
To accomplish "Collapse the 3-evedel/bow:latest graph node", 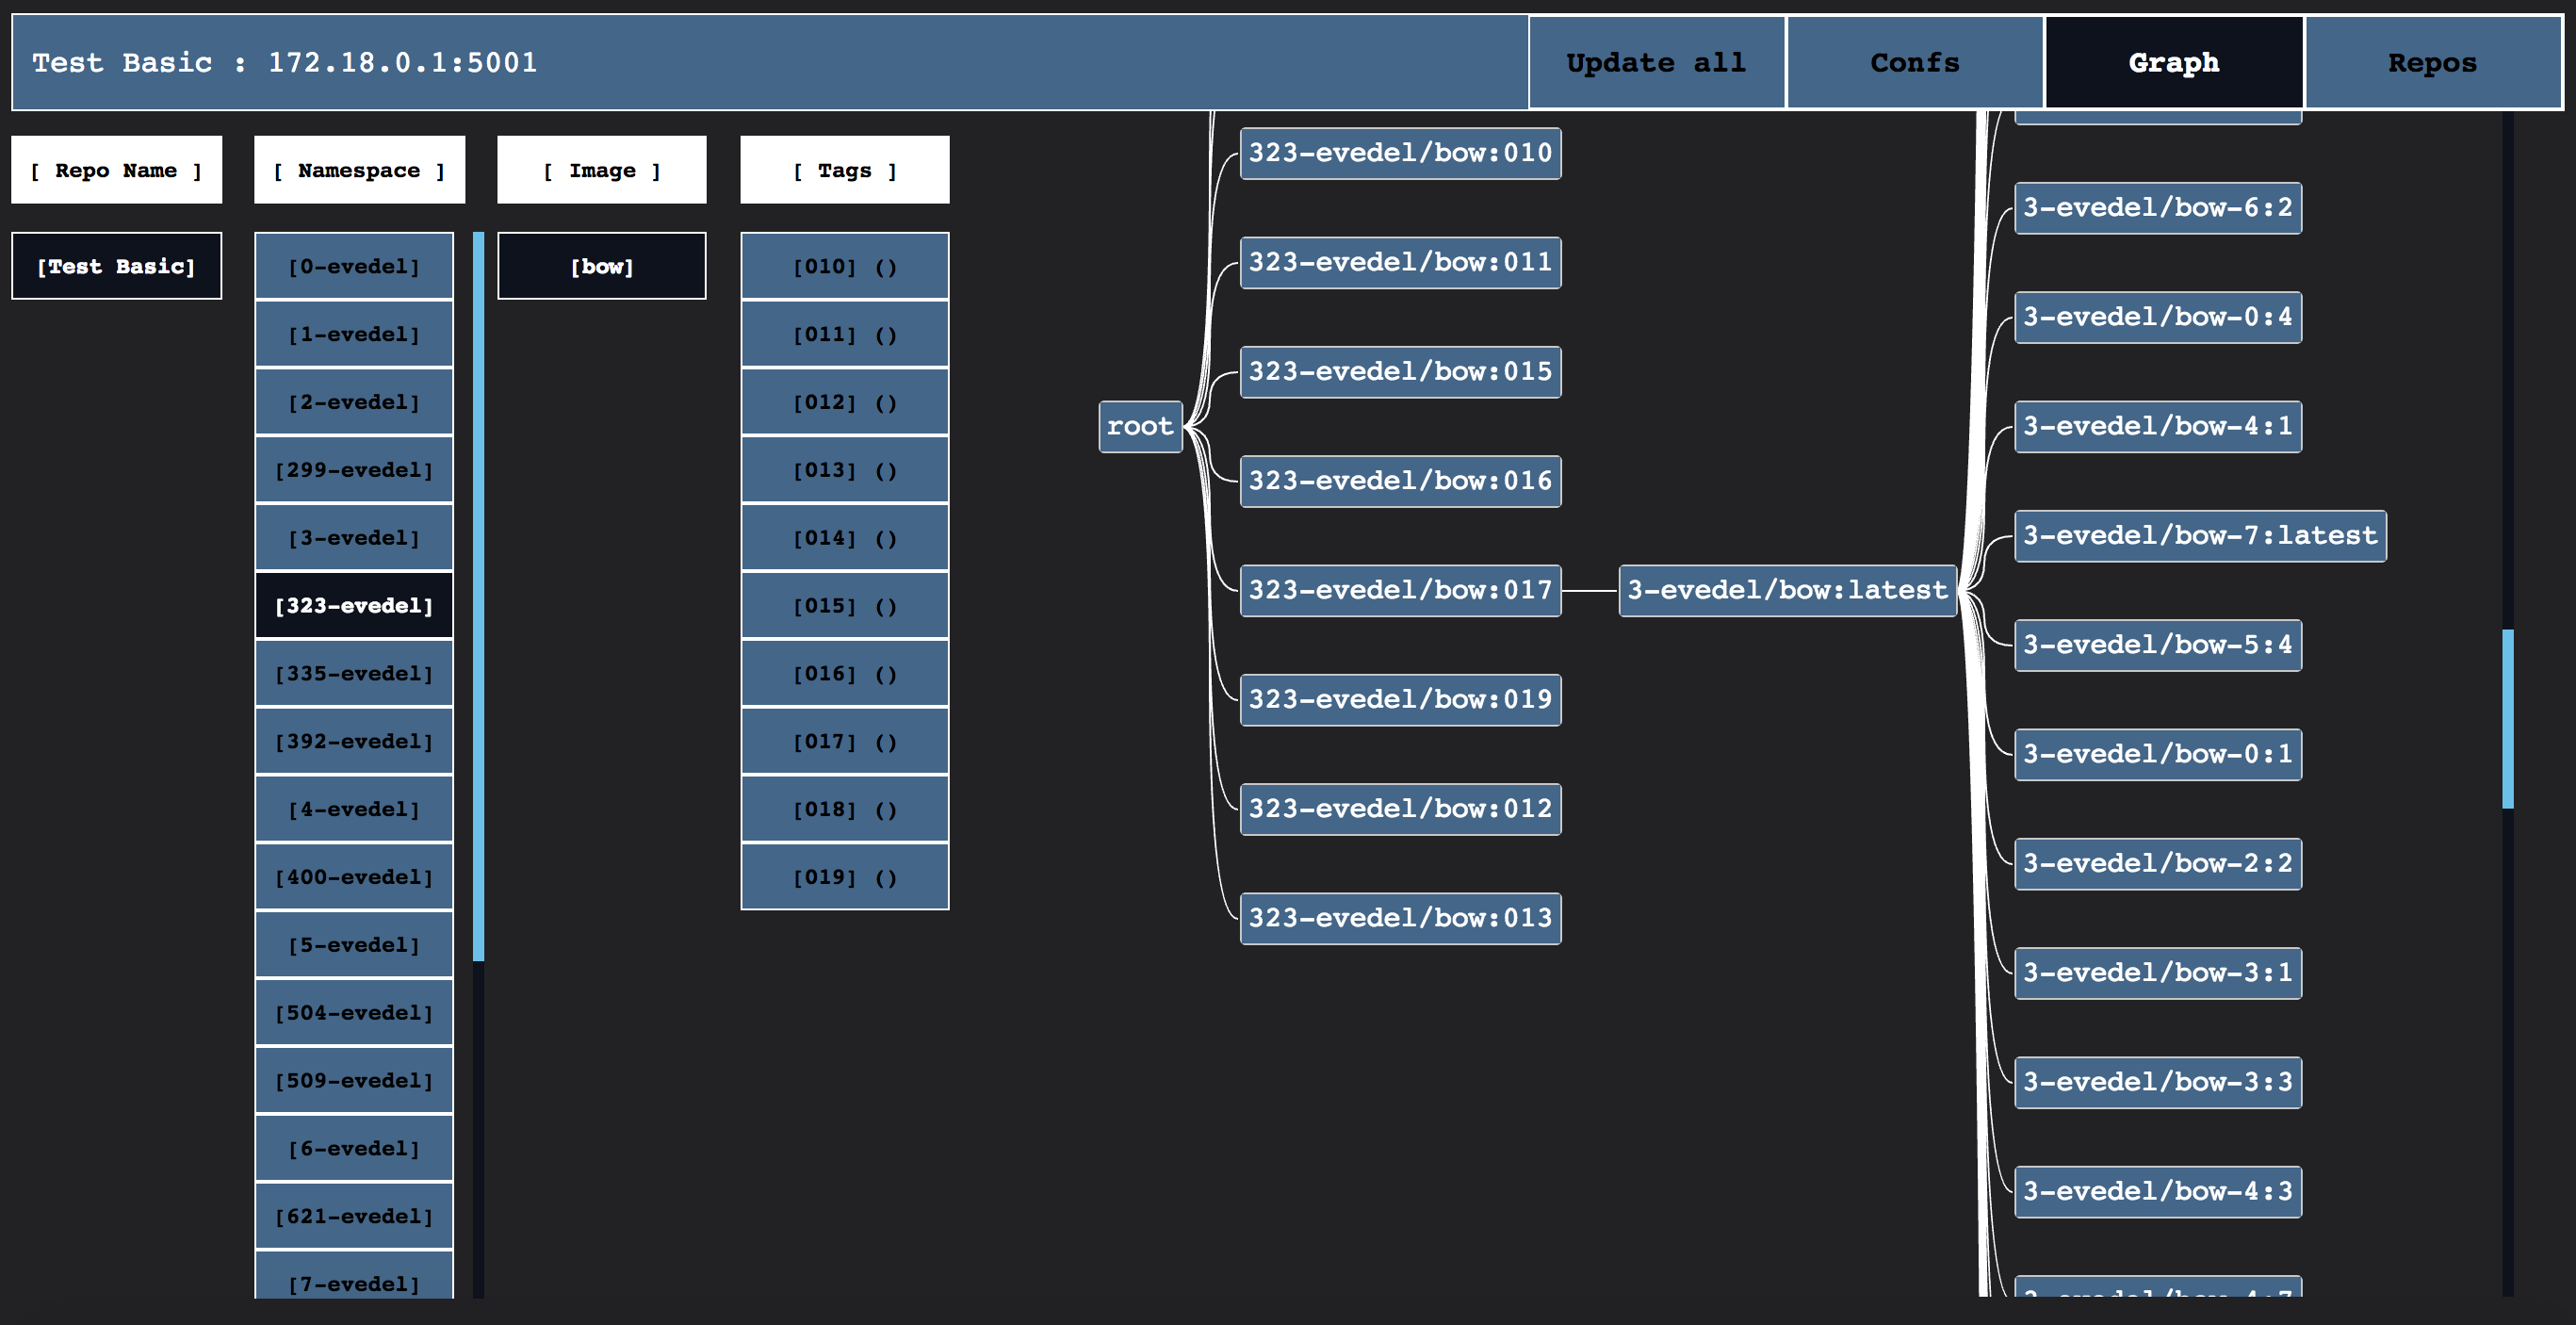I will [1786, 590].
